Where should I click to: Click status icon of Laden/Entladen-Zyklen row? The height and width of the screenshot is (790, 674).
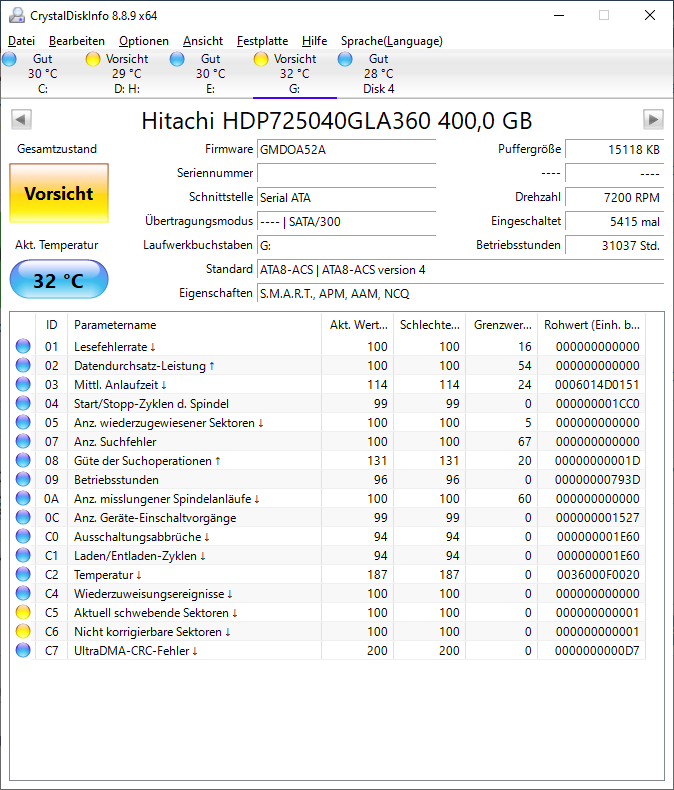click(23, 555)
